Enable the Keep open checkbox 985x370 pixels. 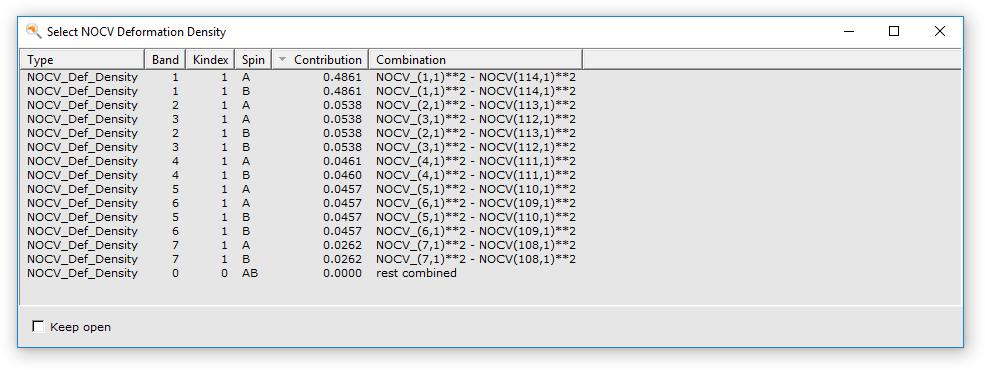(x=38, y=327)
